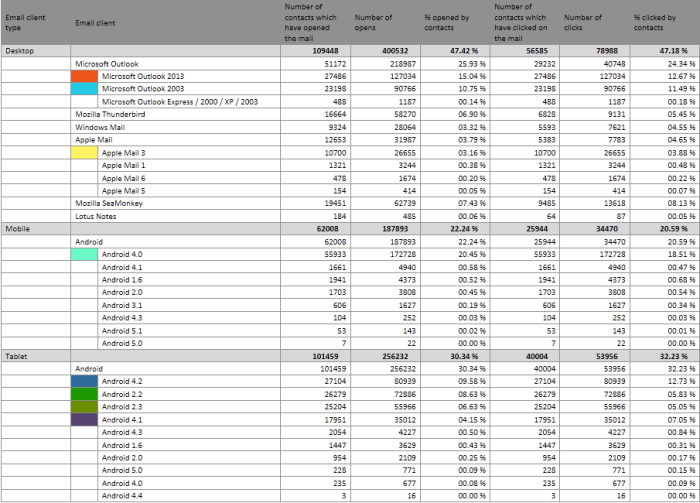
Task: Click the Tablet group row label
Action: pyautogui.click(x=18, y=355)
